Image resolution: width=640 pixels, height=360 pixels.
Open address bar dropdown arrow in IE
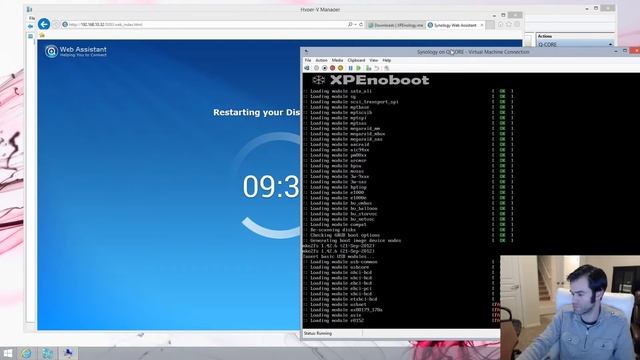[x=356, y=24]
